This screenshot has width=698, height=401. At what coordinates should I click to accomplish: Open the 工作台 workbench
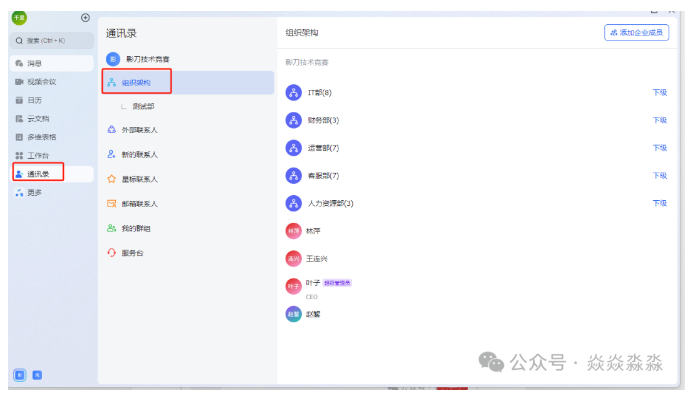[x=52, y=156]
